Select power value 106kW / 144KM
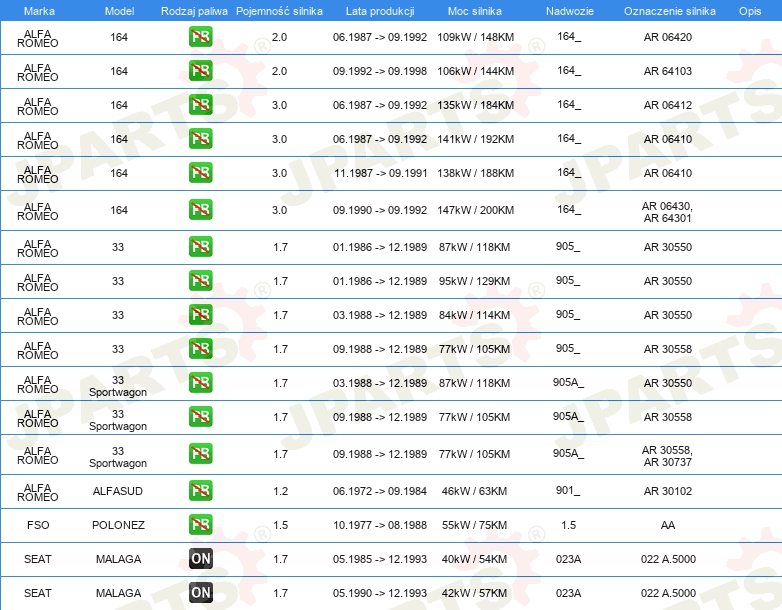 tap(475, 71)
